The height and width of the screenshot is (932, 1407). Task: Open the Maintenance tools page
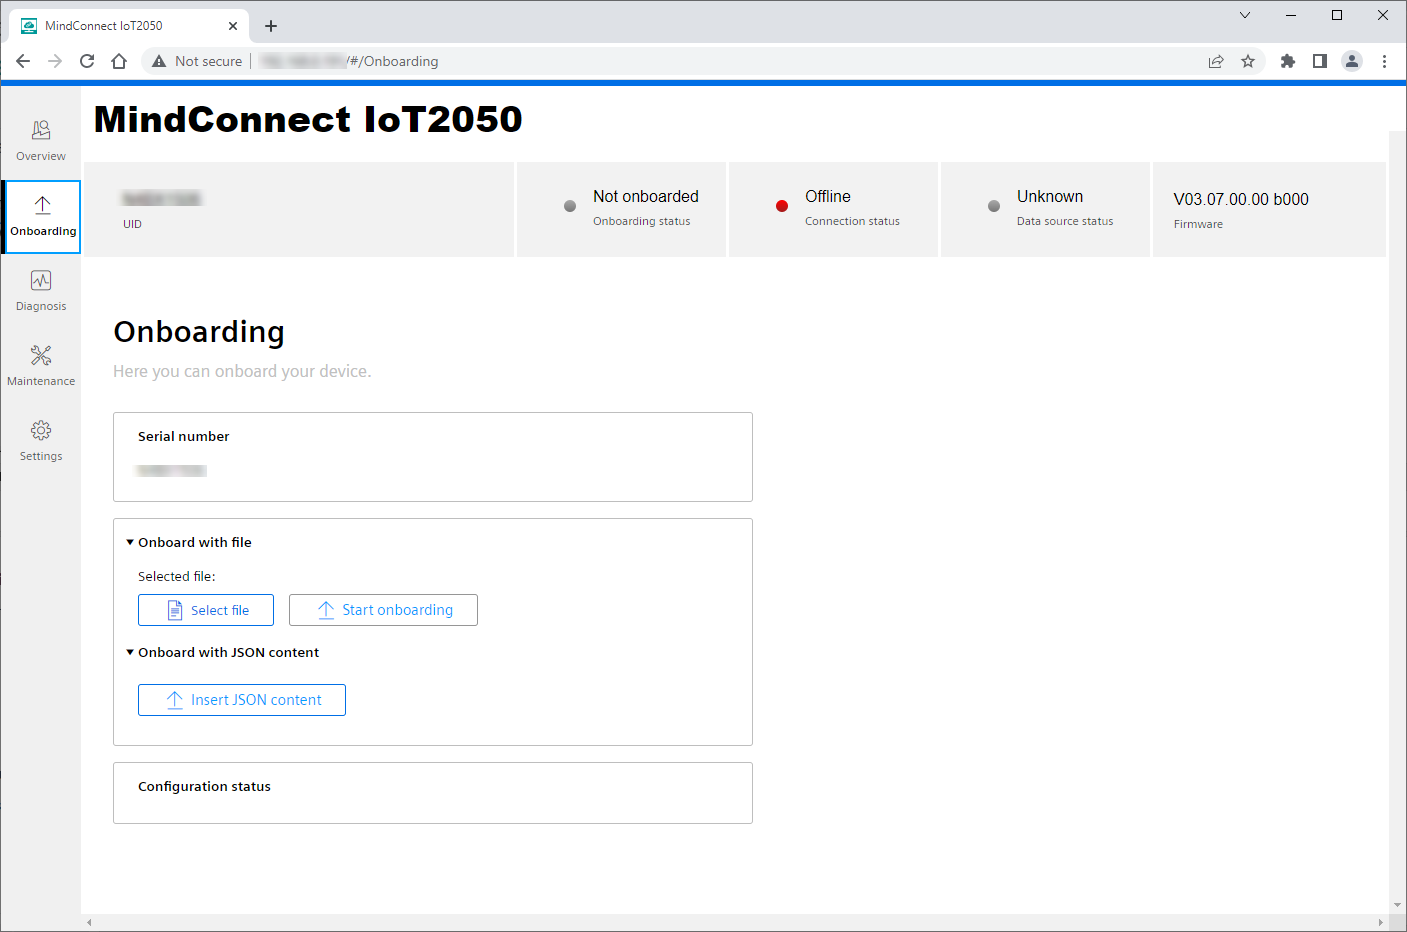tap(41, 366)
